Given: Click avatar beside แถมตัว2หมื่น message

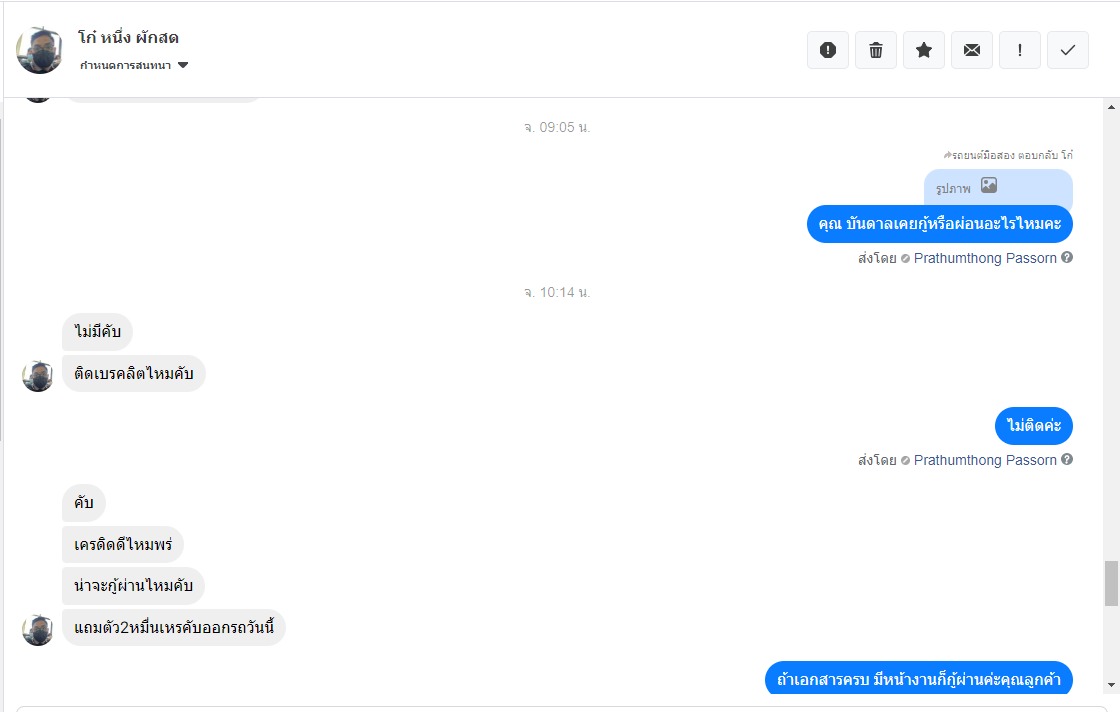Looking at the screenshot, I should pyautogui.click(x=38, y=630).
